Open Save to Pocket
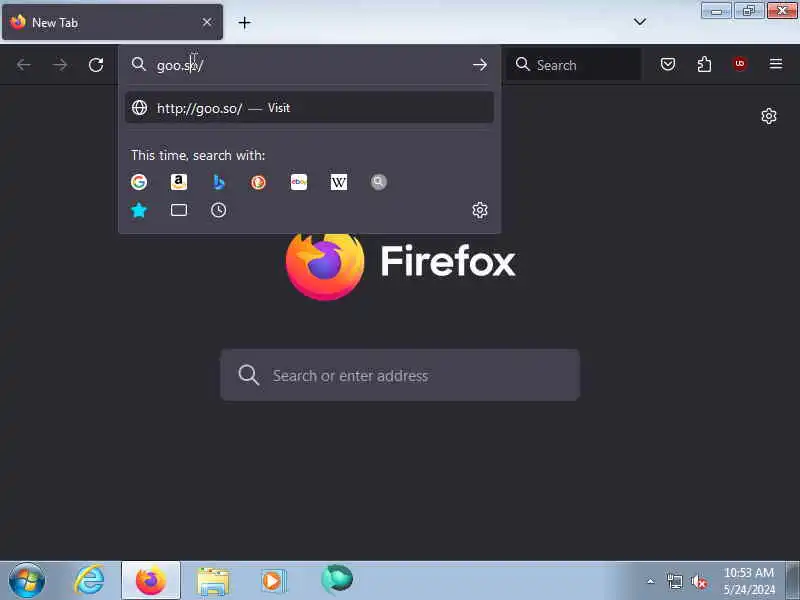The height and width of the screenshot is (600, 800). pyautogui.click(x=668, y=64)
